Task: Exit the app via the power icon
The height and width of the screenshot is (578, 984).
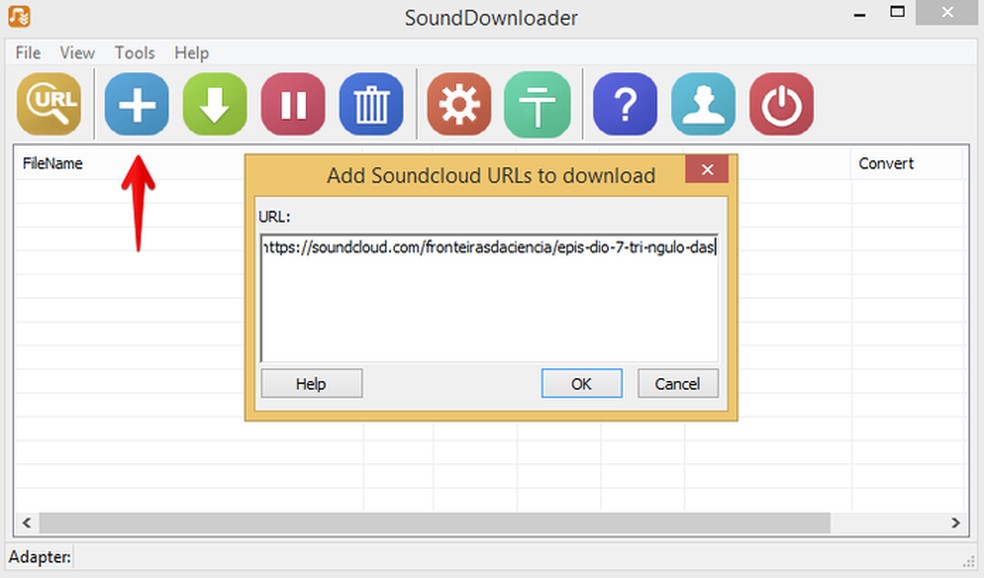Action: tap(781, 103)
